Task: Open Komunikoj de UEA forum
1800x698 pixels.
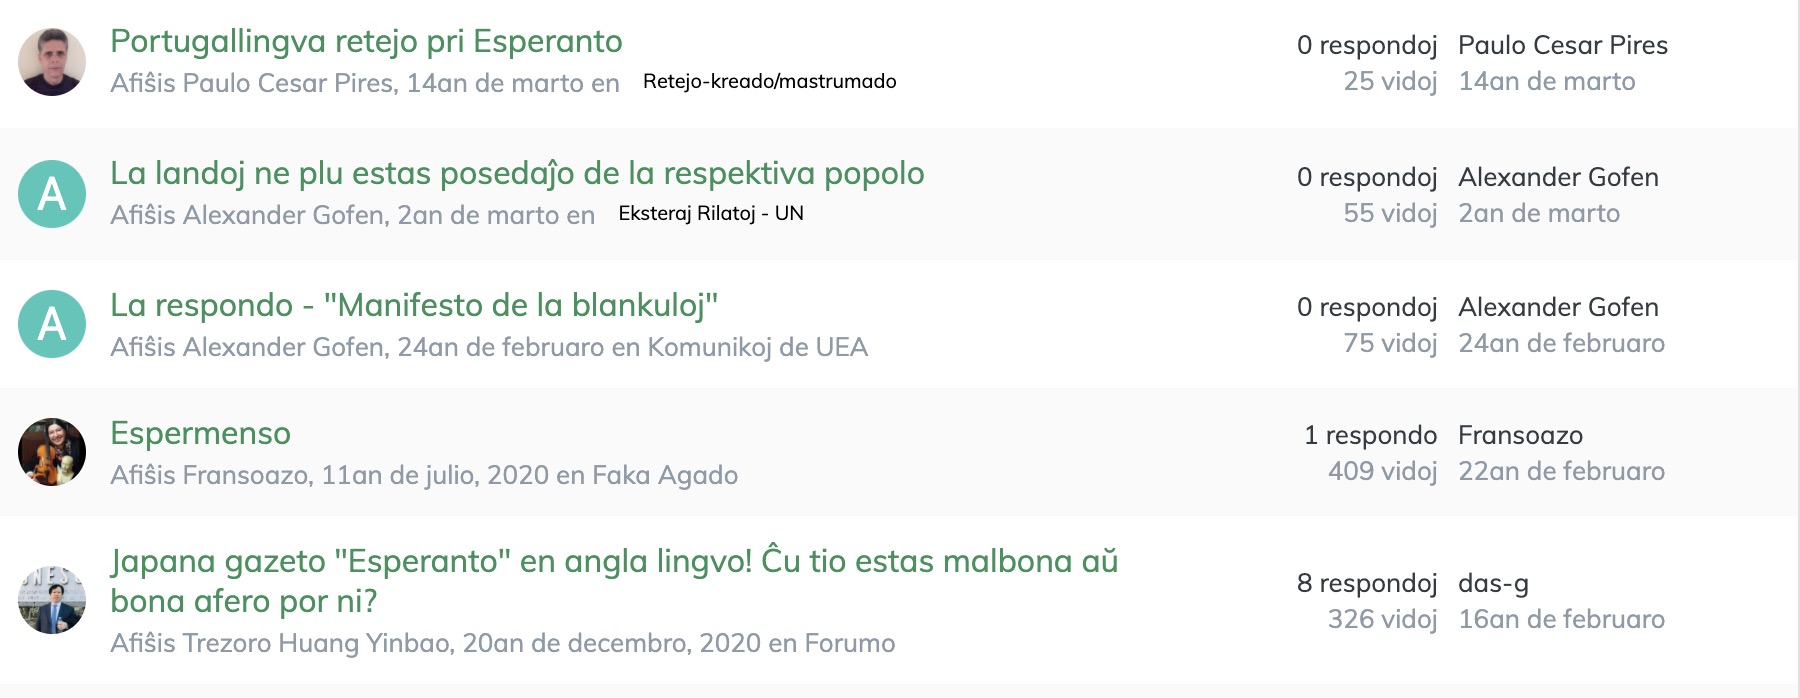Action: [x=758, y=347]
